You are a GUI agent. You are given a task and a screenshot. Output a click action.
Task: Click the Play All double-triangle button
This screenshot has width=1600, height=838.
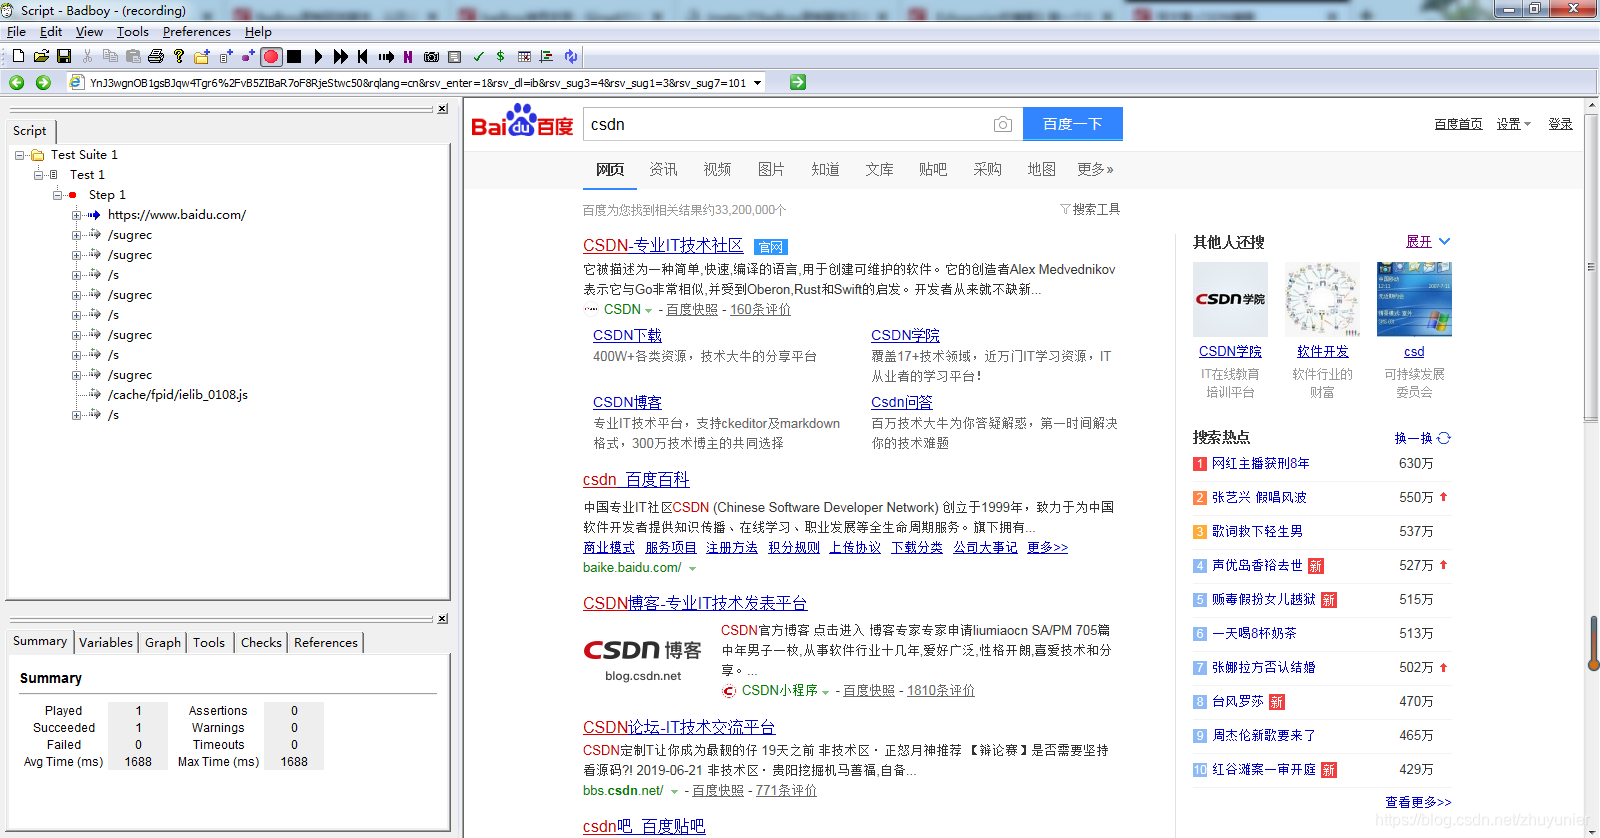pos(341,57)
